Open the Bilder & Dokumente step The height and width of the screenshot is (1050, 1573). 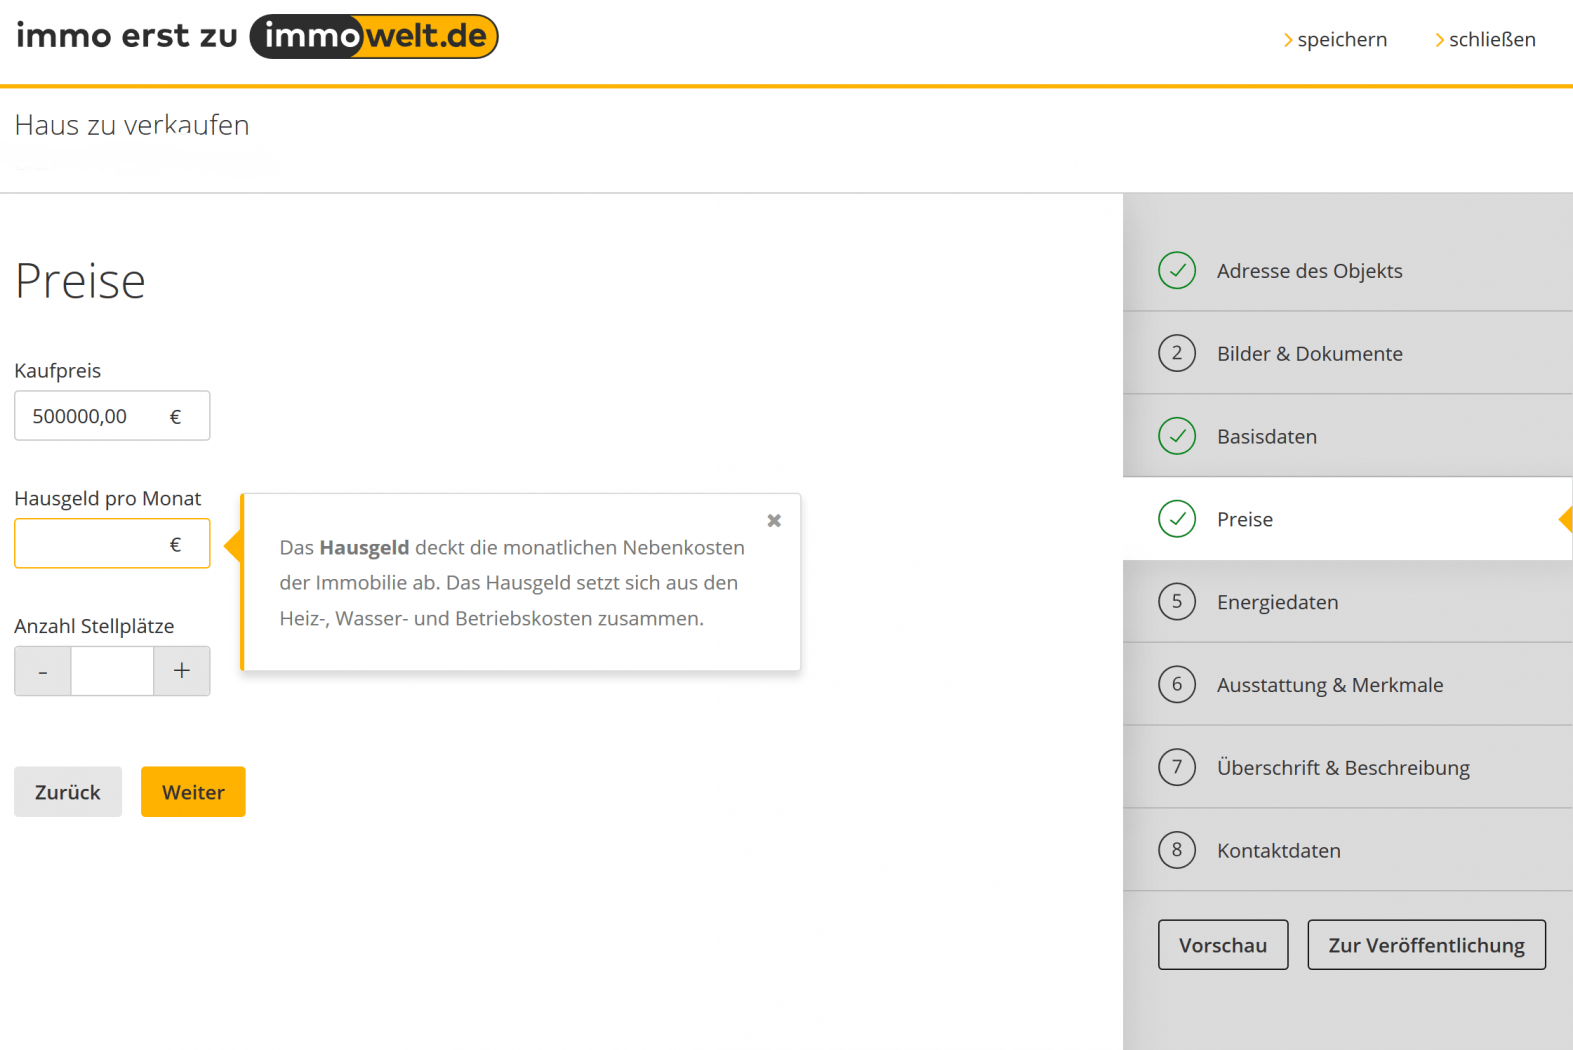pyautogui.click(x=1348, y=353)
